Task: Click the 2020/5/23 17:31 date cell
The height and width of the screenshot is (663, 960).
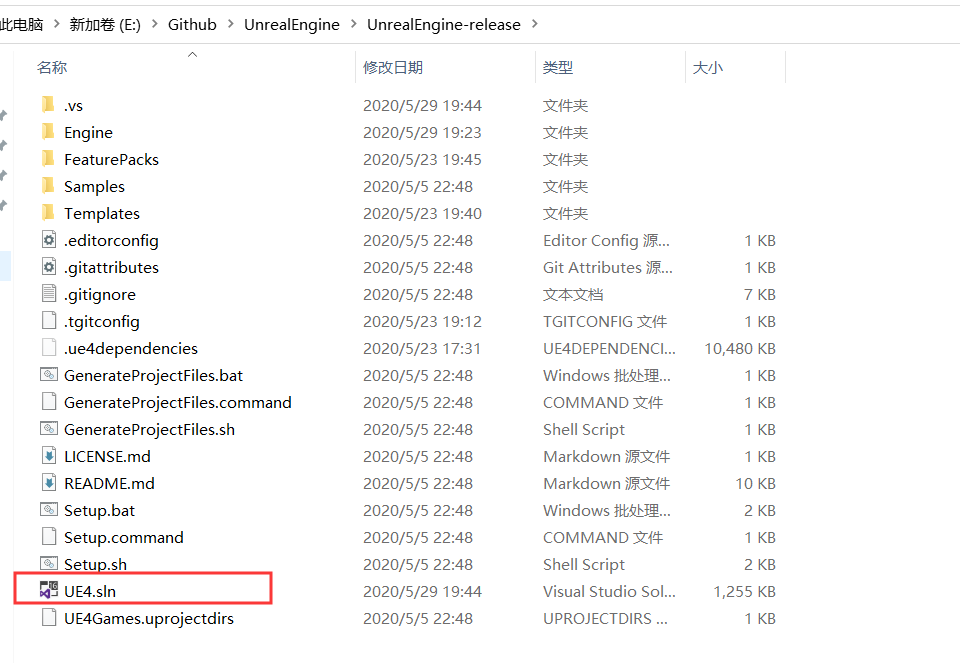Action: (x=422, y=348)
